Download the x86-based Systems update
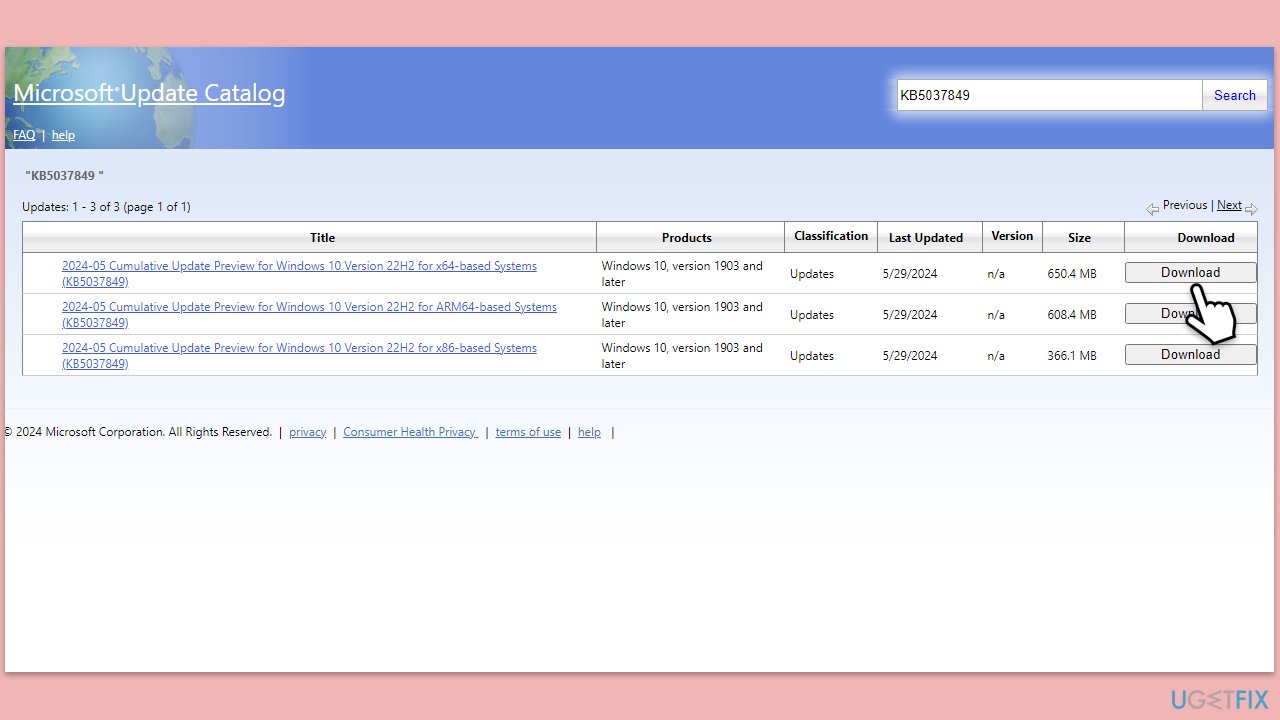This screenshot has height=720, width=1280. 1190,355
